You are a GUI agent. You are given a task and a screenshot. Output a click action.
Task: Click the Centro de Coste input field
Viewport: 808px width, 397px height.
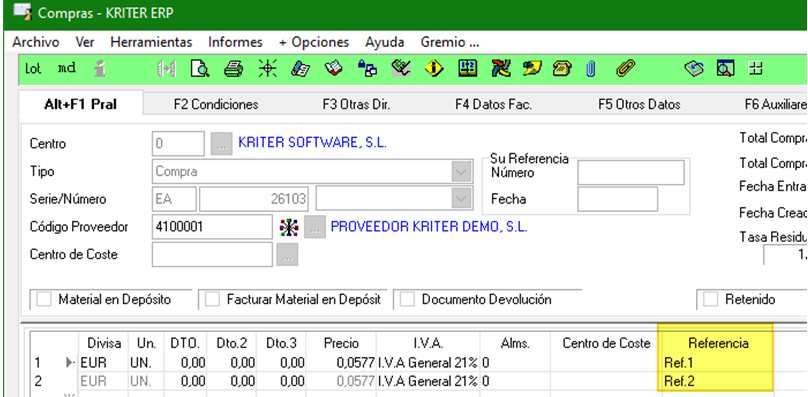click(x=212, y=255)
